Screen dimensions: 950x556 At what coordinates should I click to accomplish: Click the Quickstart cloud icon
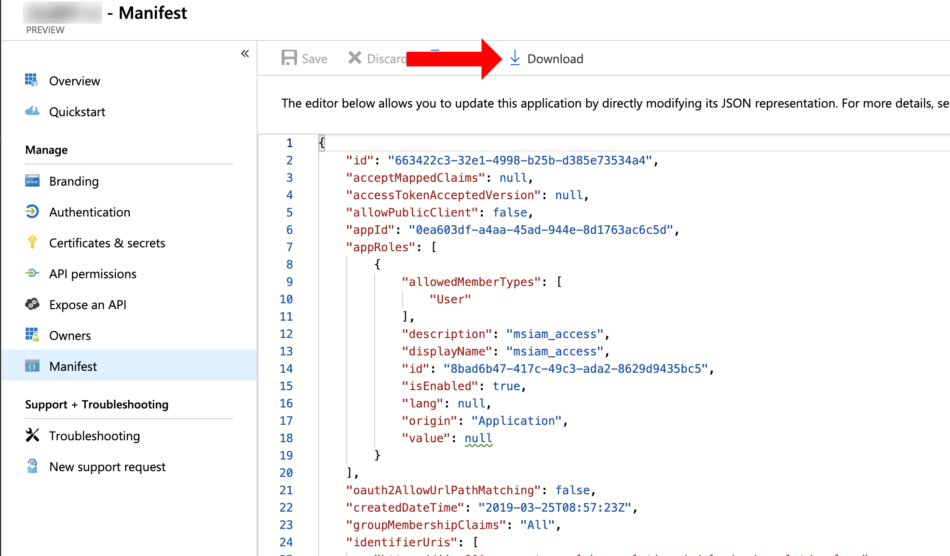[x=32, y=111]
